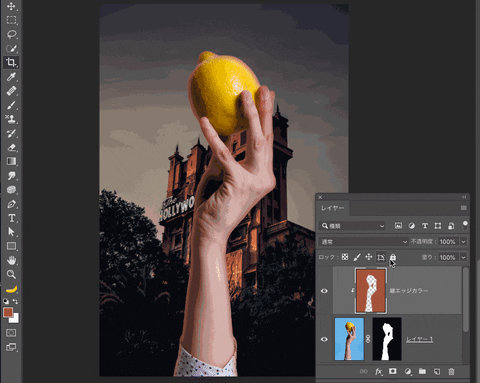
Task: Select the Pen tool
Action: pyautogui.click(x=11, y=204)
